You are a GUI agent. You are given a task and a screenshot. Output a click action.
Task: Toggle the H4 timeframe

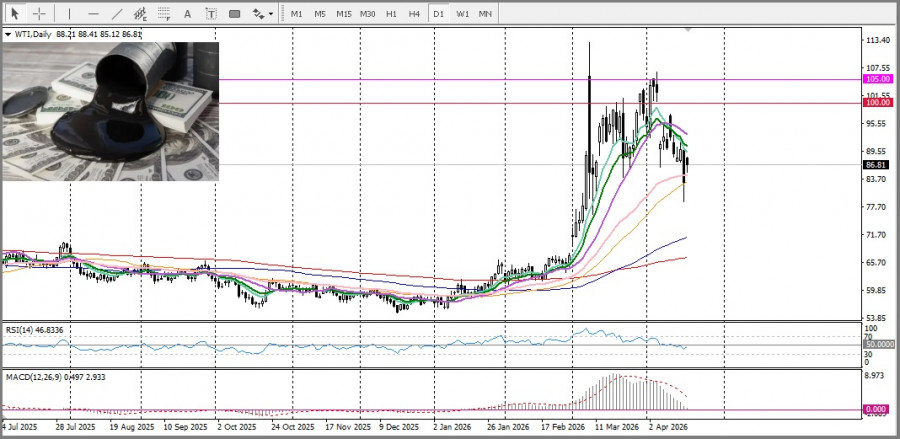point(414,14)
